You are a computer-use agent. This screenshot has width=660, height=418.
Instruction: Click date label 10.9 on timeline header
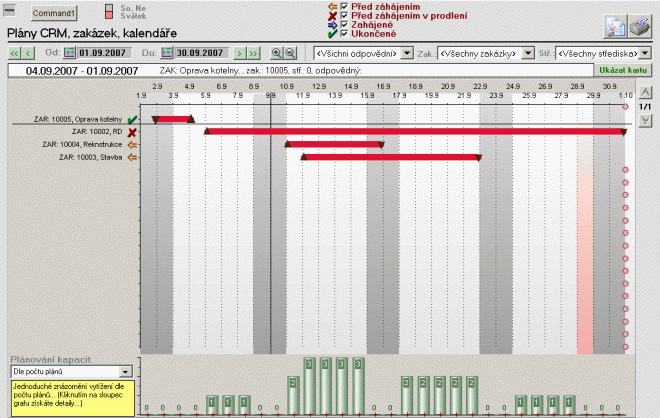pos(287,86)
